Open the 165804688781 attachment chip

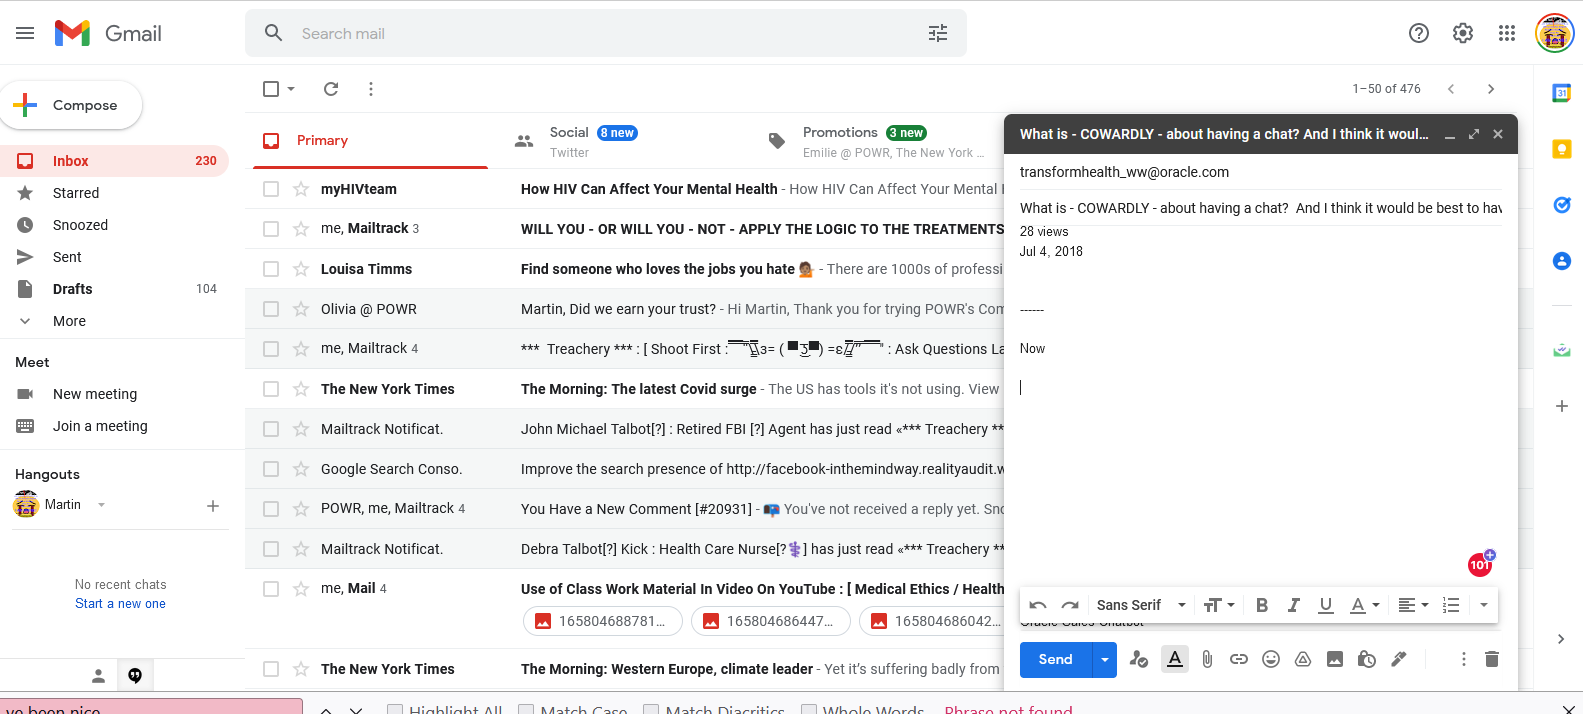pyautogui.click(x=603, y=621)
